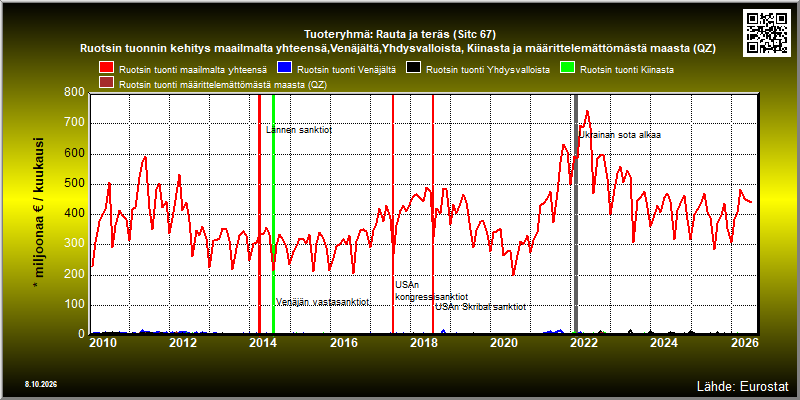Select legend text 'Ruotsin tuonti Venäjältä'

tap(346, 70)
